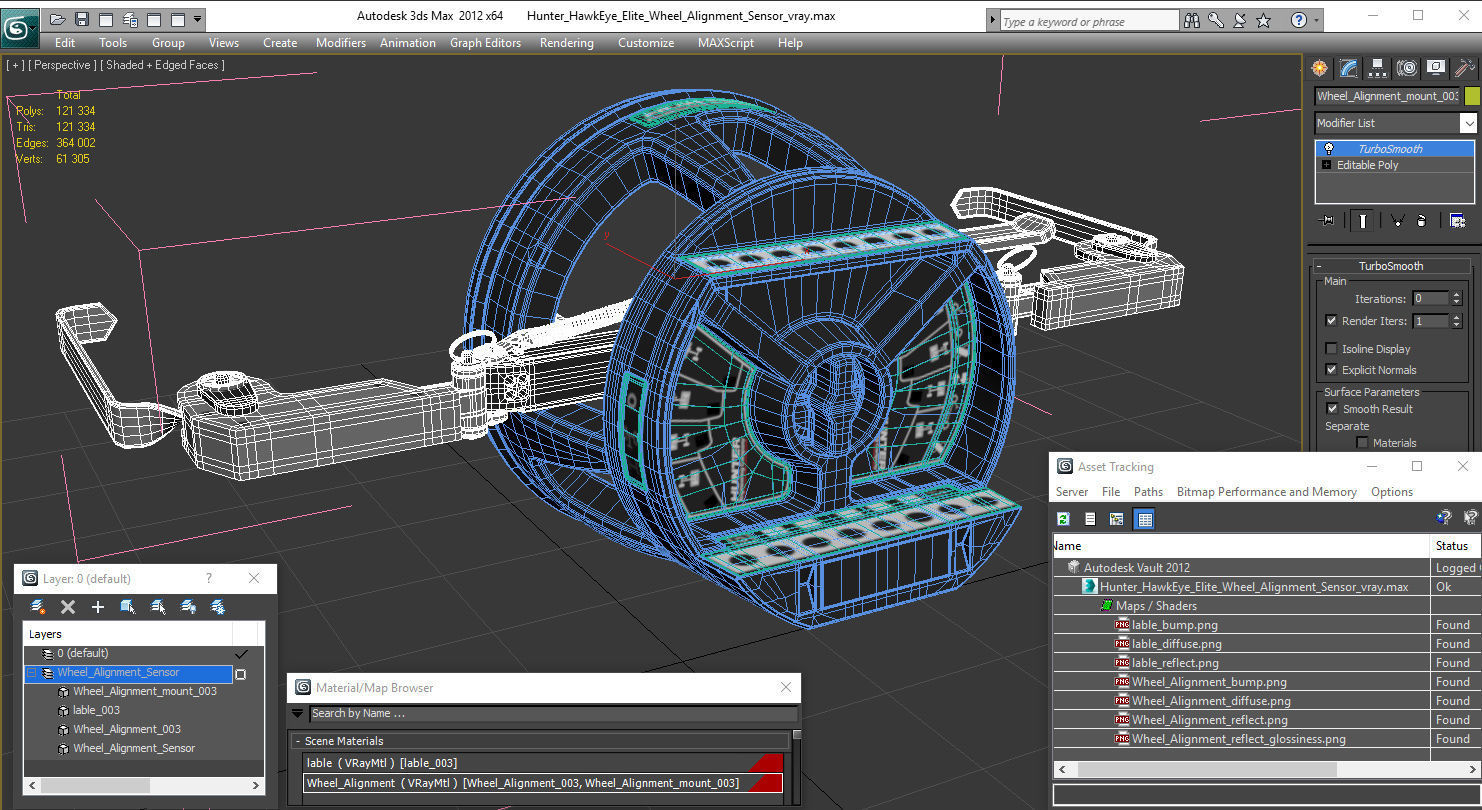Open the Utilities hammer panel icon
This screenshot has height=810, width=1482.
1465,68
